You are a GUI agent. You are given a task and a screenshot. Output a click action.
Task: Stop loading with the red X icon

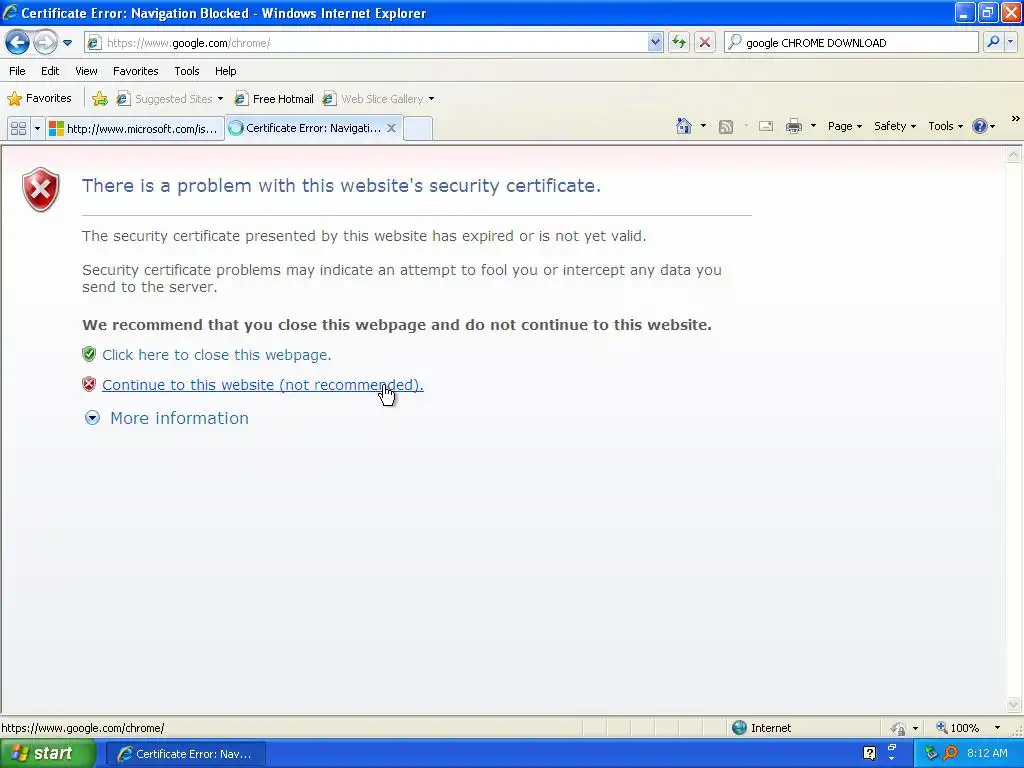[x=705, y=43]
